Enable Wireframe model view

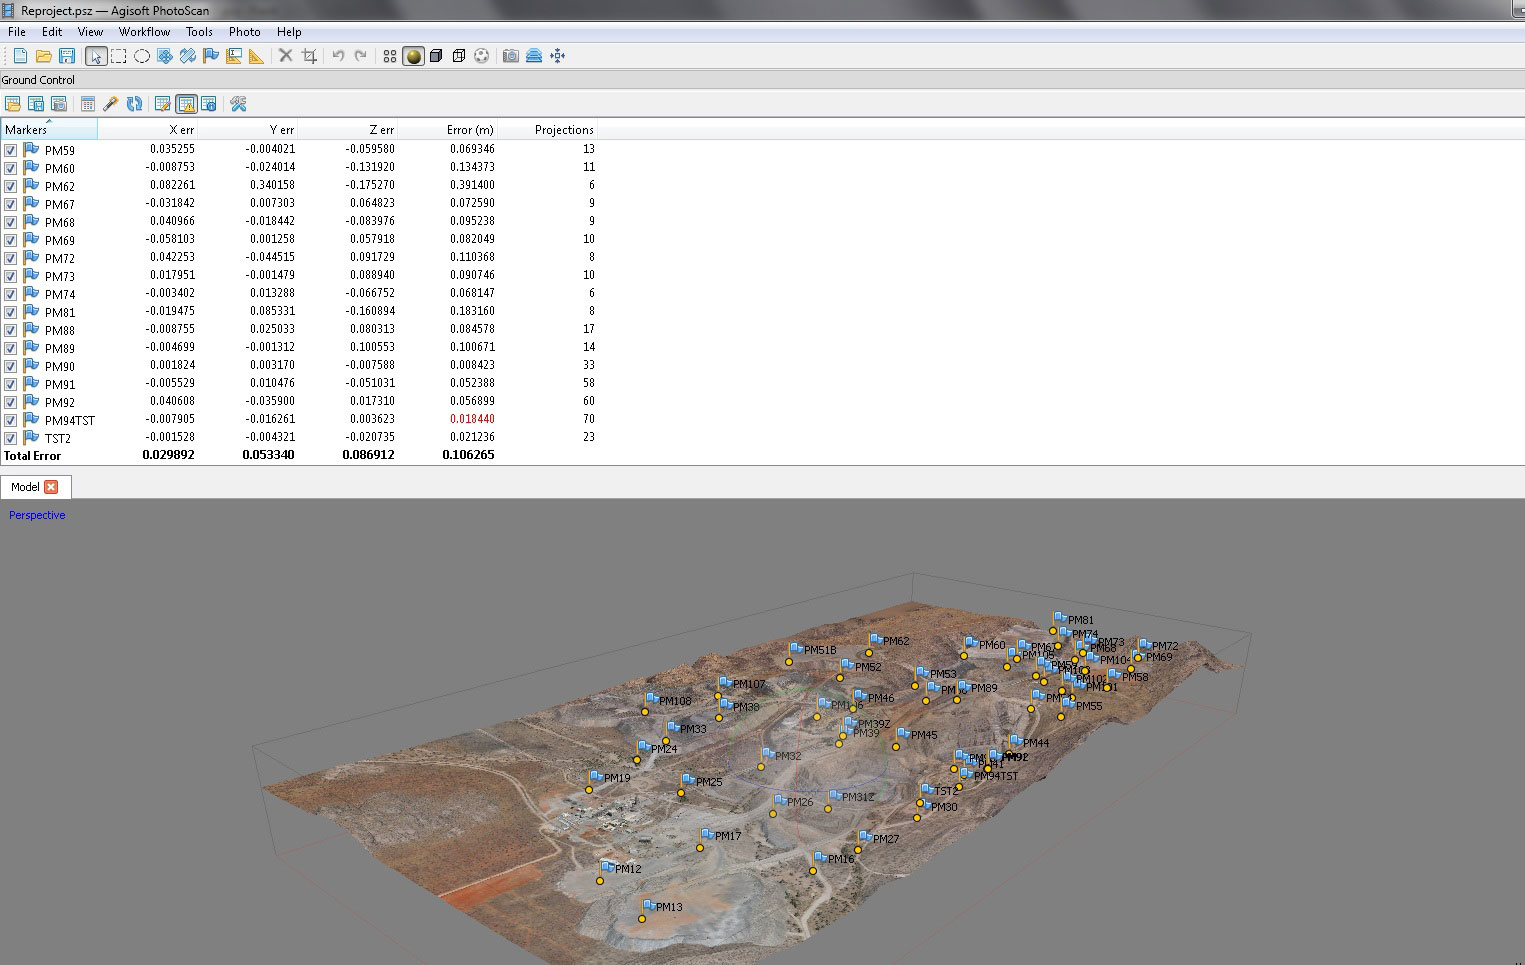point(459,56)
